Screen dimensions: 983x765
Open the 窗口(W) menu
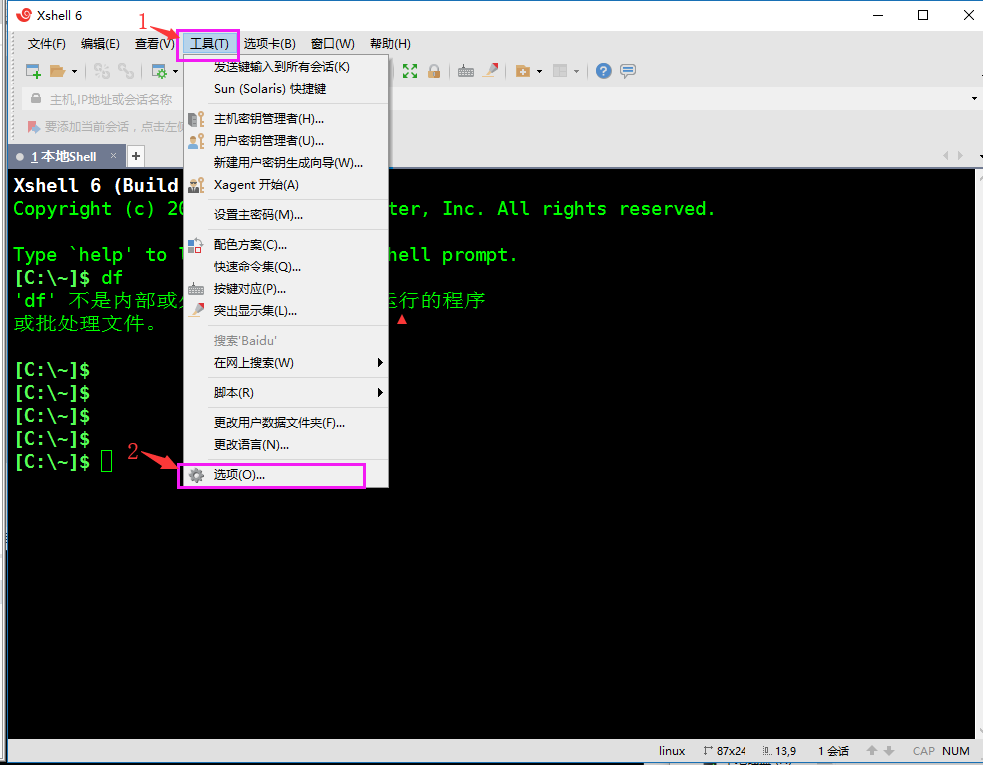coord(333,44)
